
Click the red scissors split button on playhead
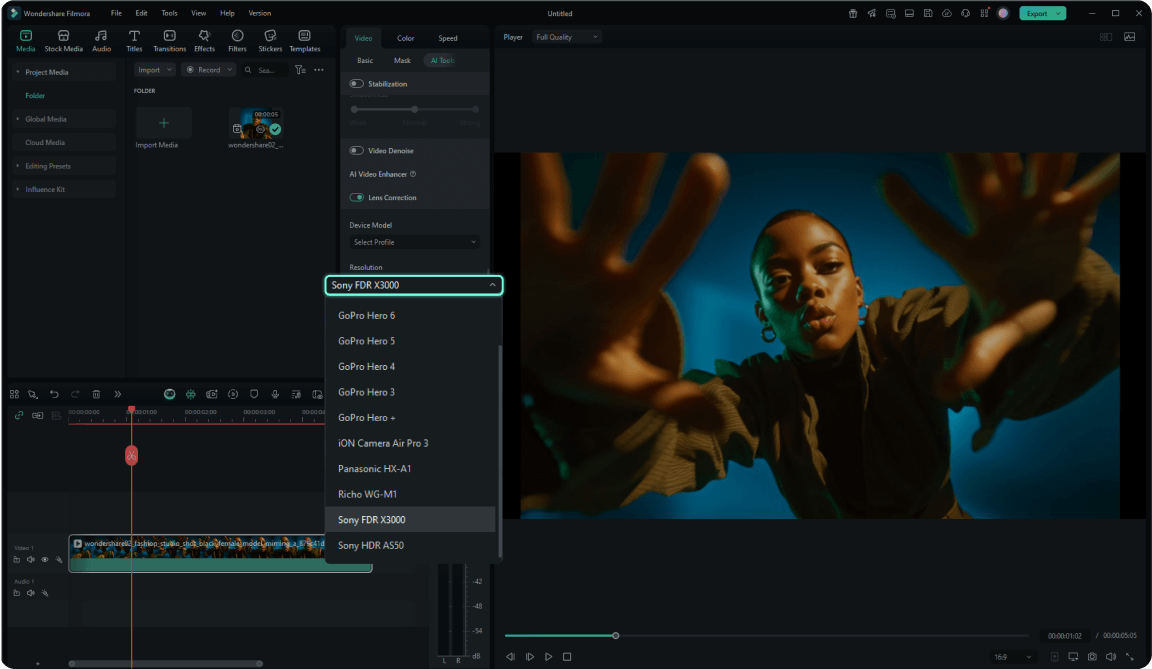pos(132,456)
